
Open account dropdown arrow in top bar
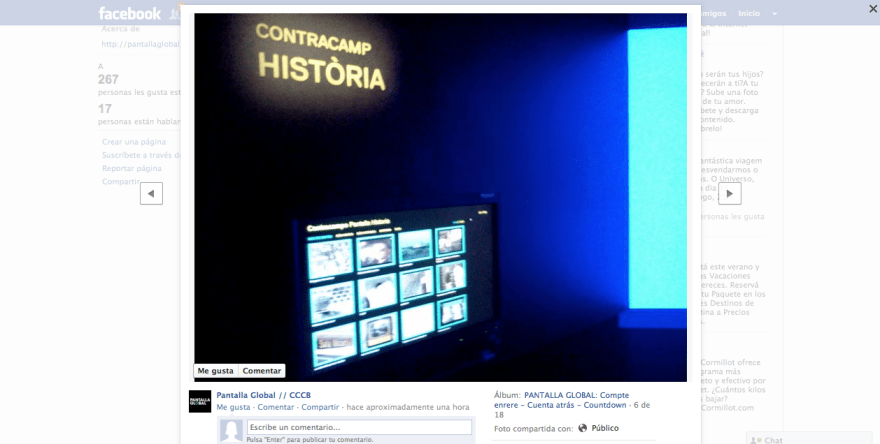(x=774, y=14)
